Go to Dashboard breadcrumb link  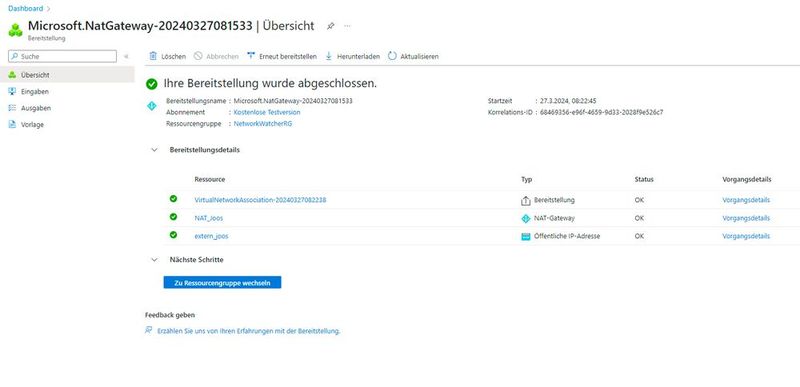click(x=26, y=8)
